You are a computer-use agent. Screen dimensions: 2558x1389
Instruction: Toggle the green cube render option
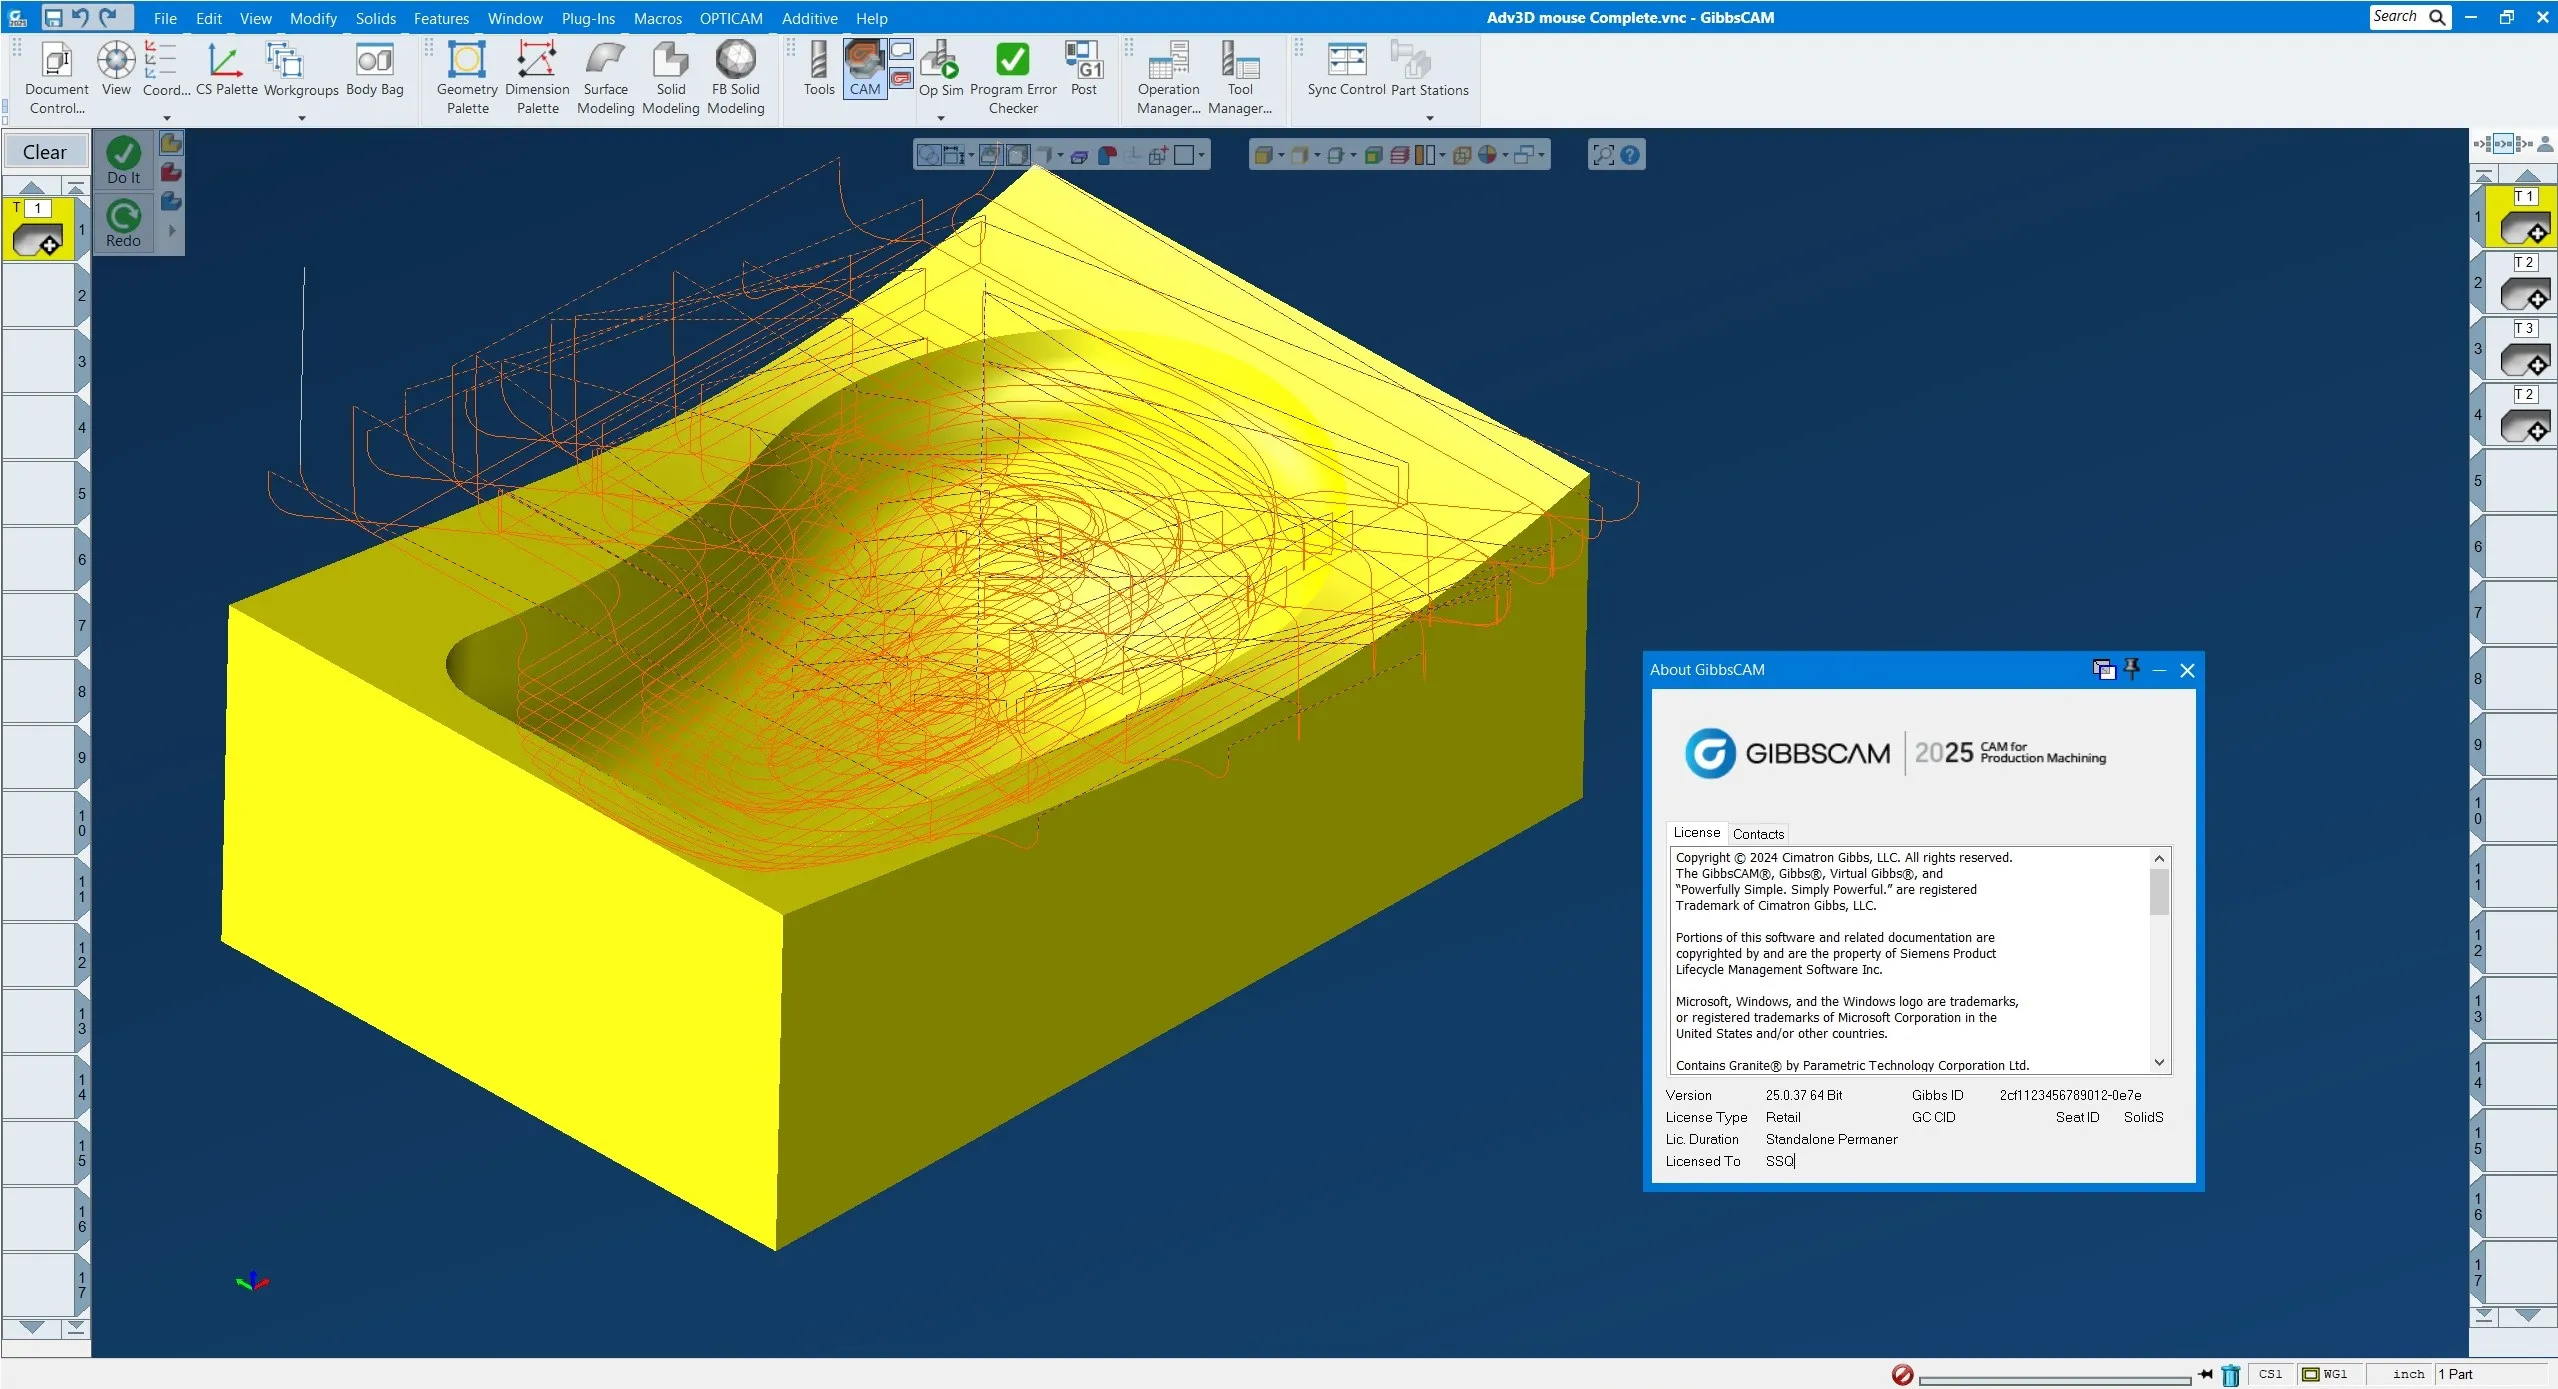(x=1373, y=155)
